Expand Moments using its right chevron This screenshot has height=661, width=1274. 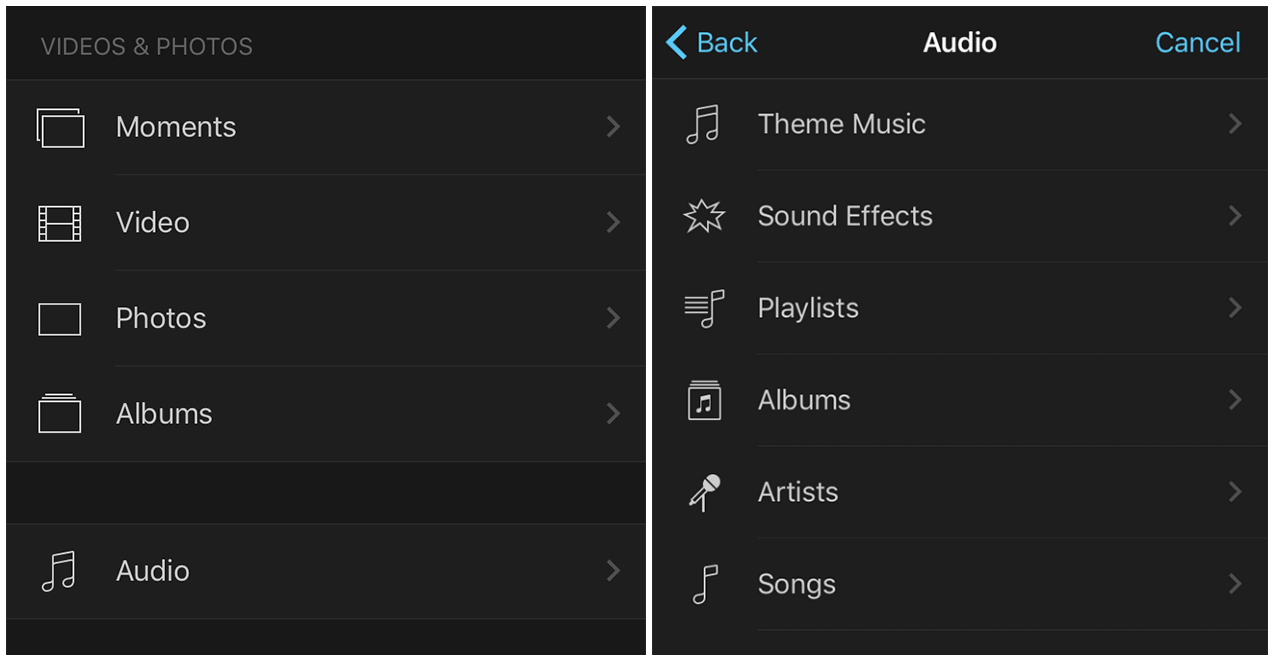[x=613, y=127]
